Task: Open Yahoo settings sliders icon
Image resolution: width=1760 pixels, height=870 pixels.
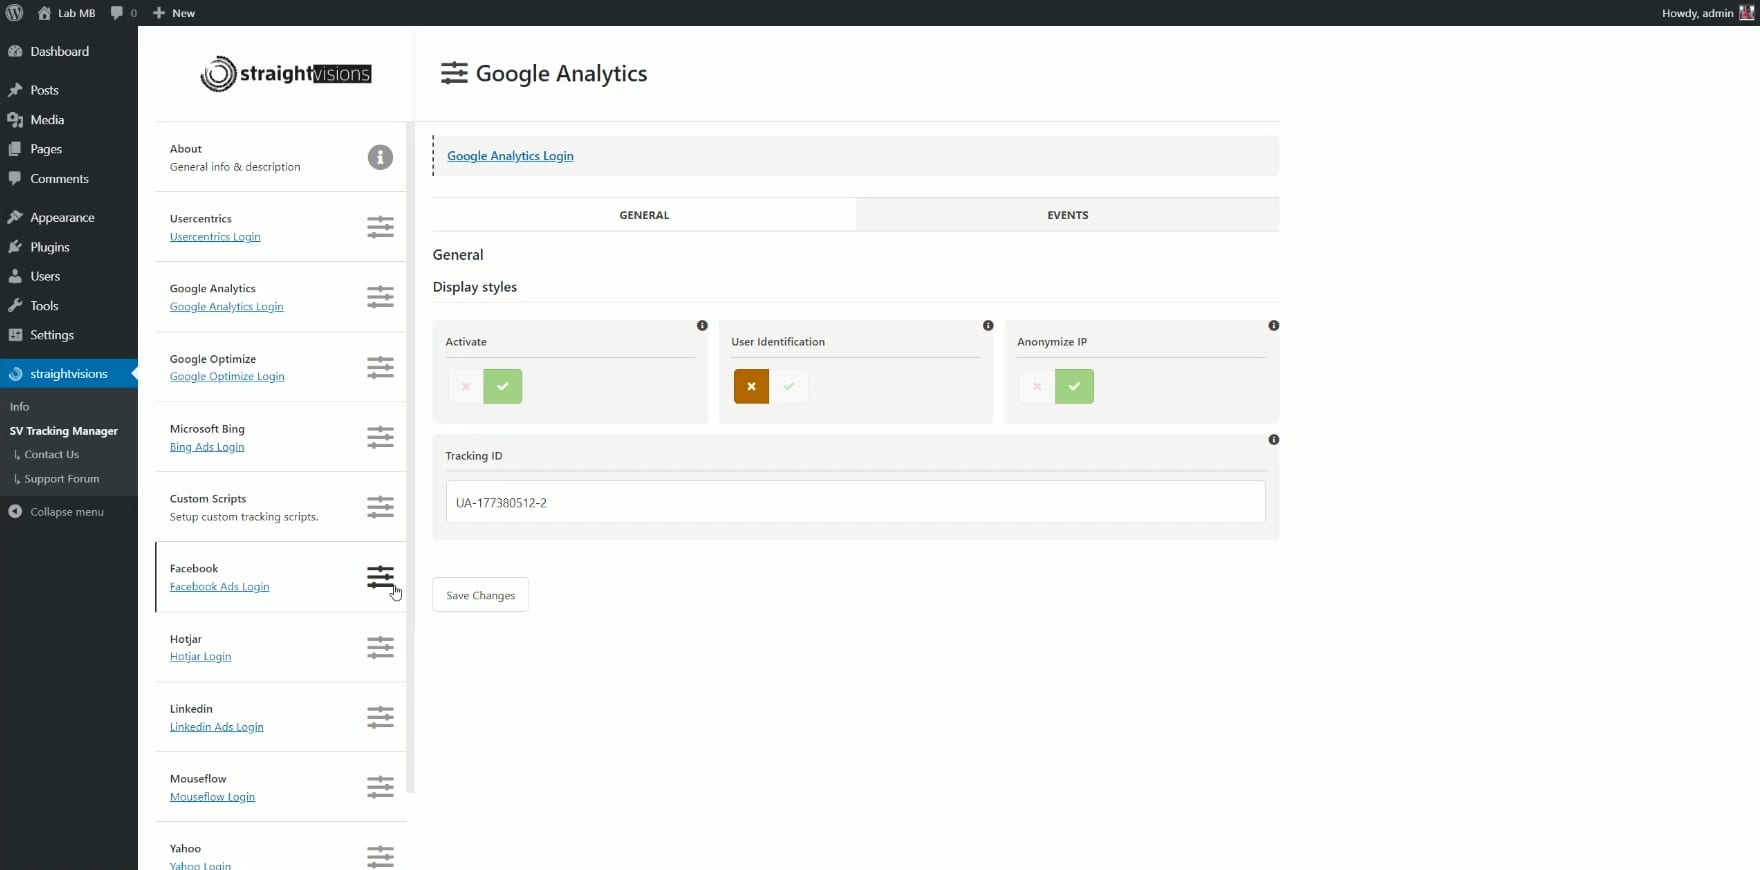Action: tap(380, 857)
